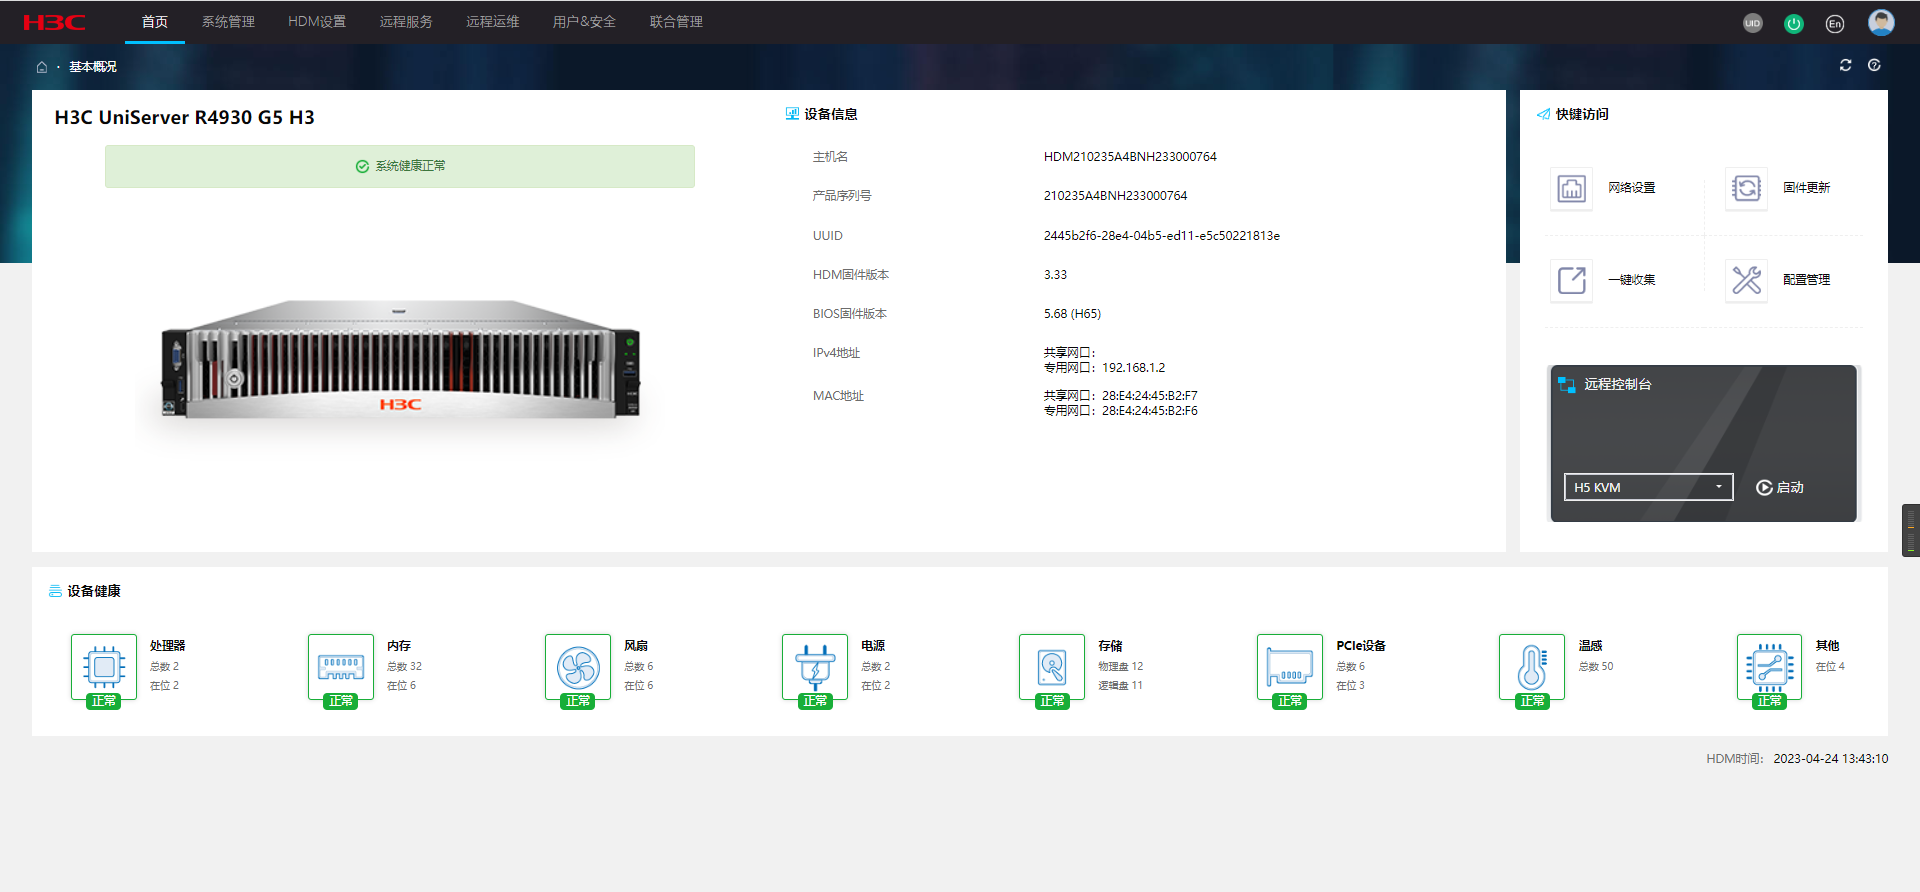Click the BIOS version 5.68 (H65)
The width and height of the screenshot is (1920, 892).
(1072, 314)
